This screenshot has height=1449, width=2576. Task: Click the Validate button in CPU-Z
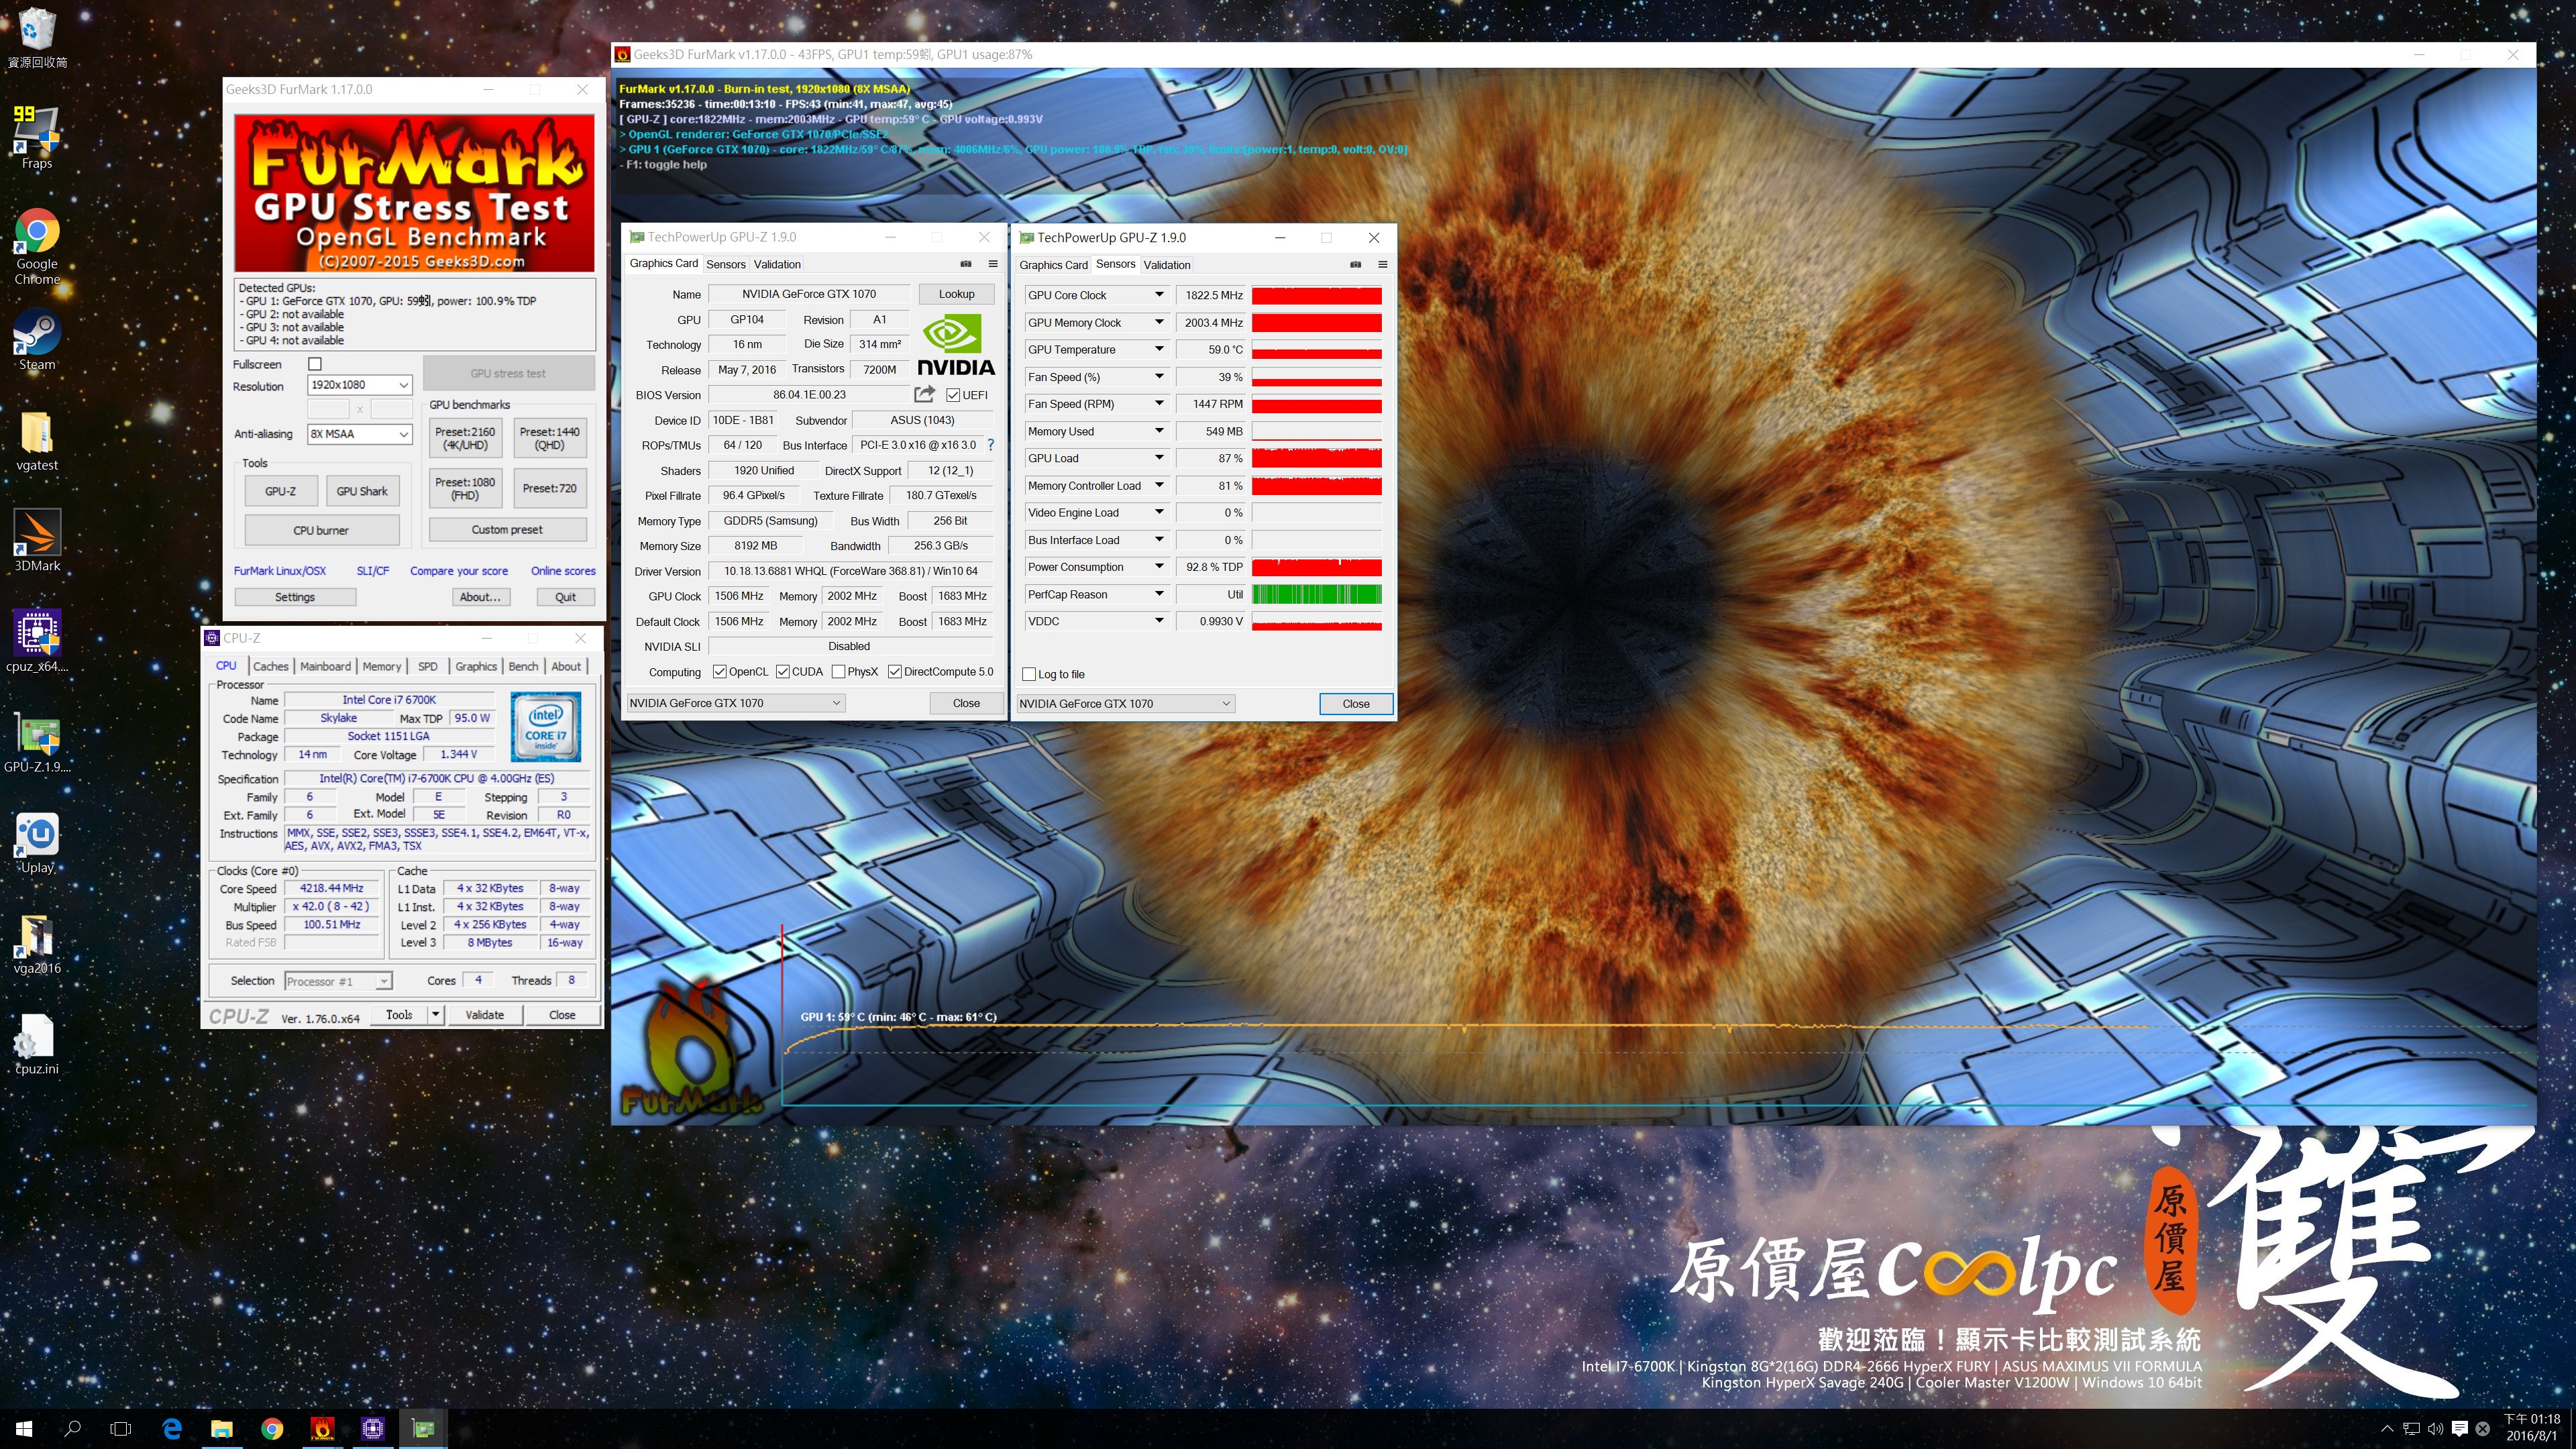coord(485,1014)
